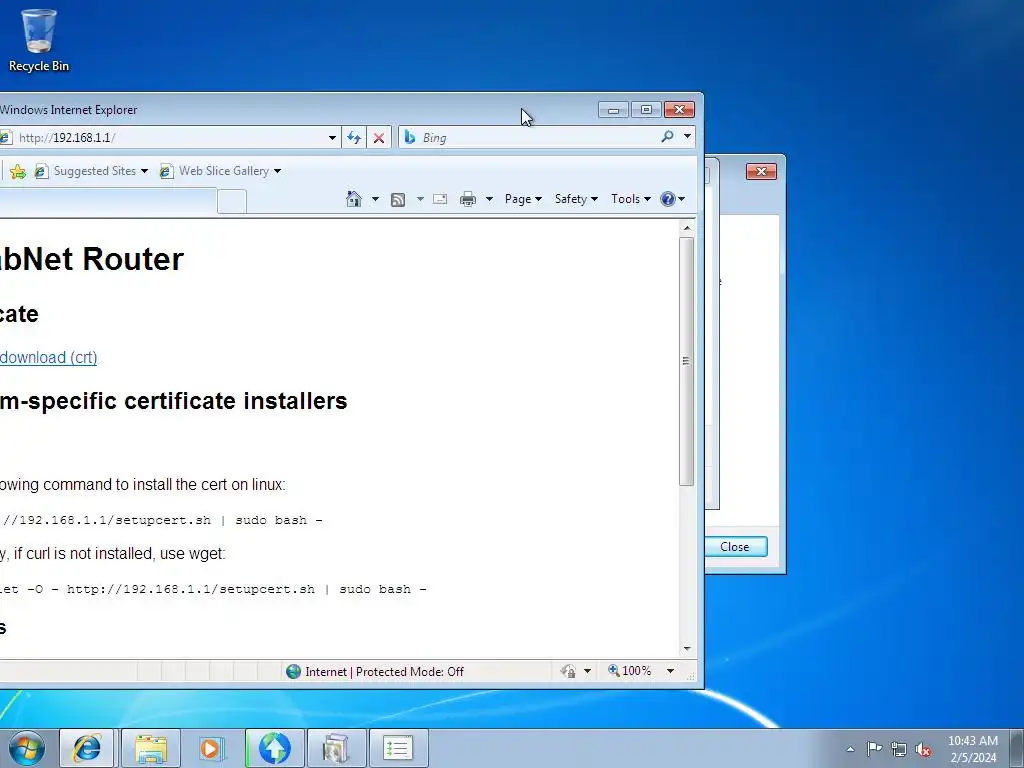This screenshot has height=768, width=1024.
Task: Click 'Internet | Protected Mode: Off' status text
Action: point(384,671)
